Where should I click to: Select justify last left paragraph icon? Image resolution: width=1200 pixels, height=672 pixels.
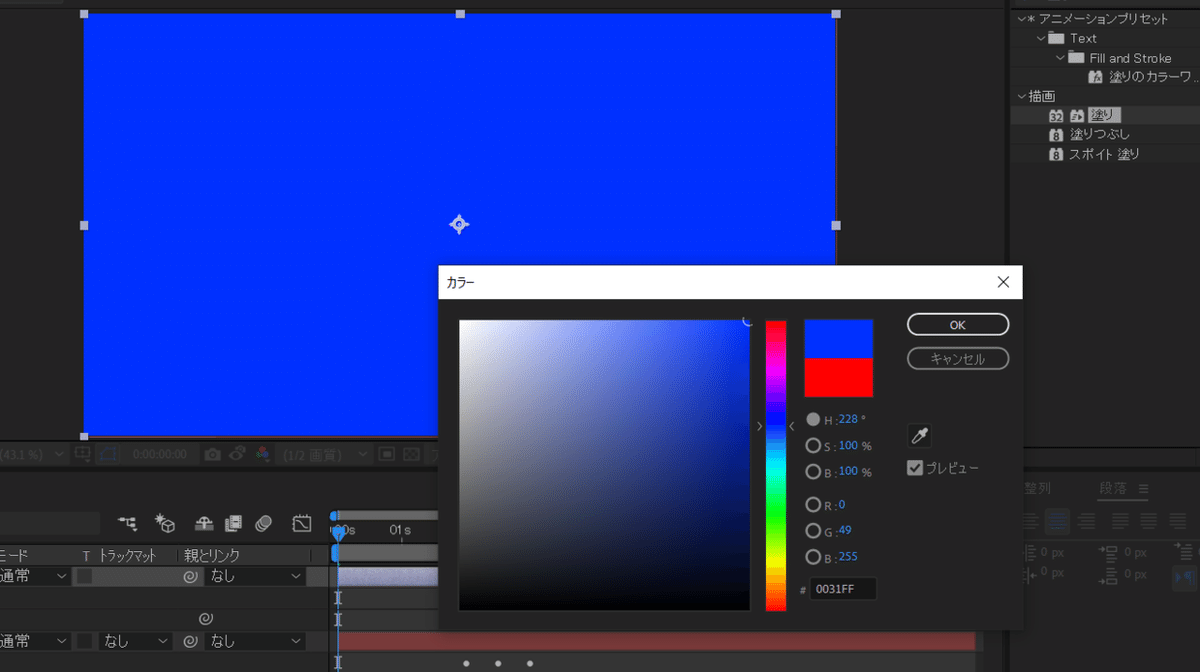pos(1121,521)
